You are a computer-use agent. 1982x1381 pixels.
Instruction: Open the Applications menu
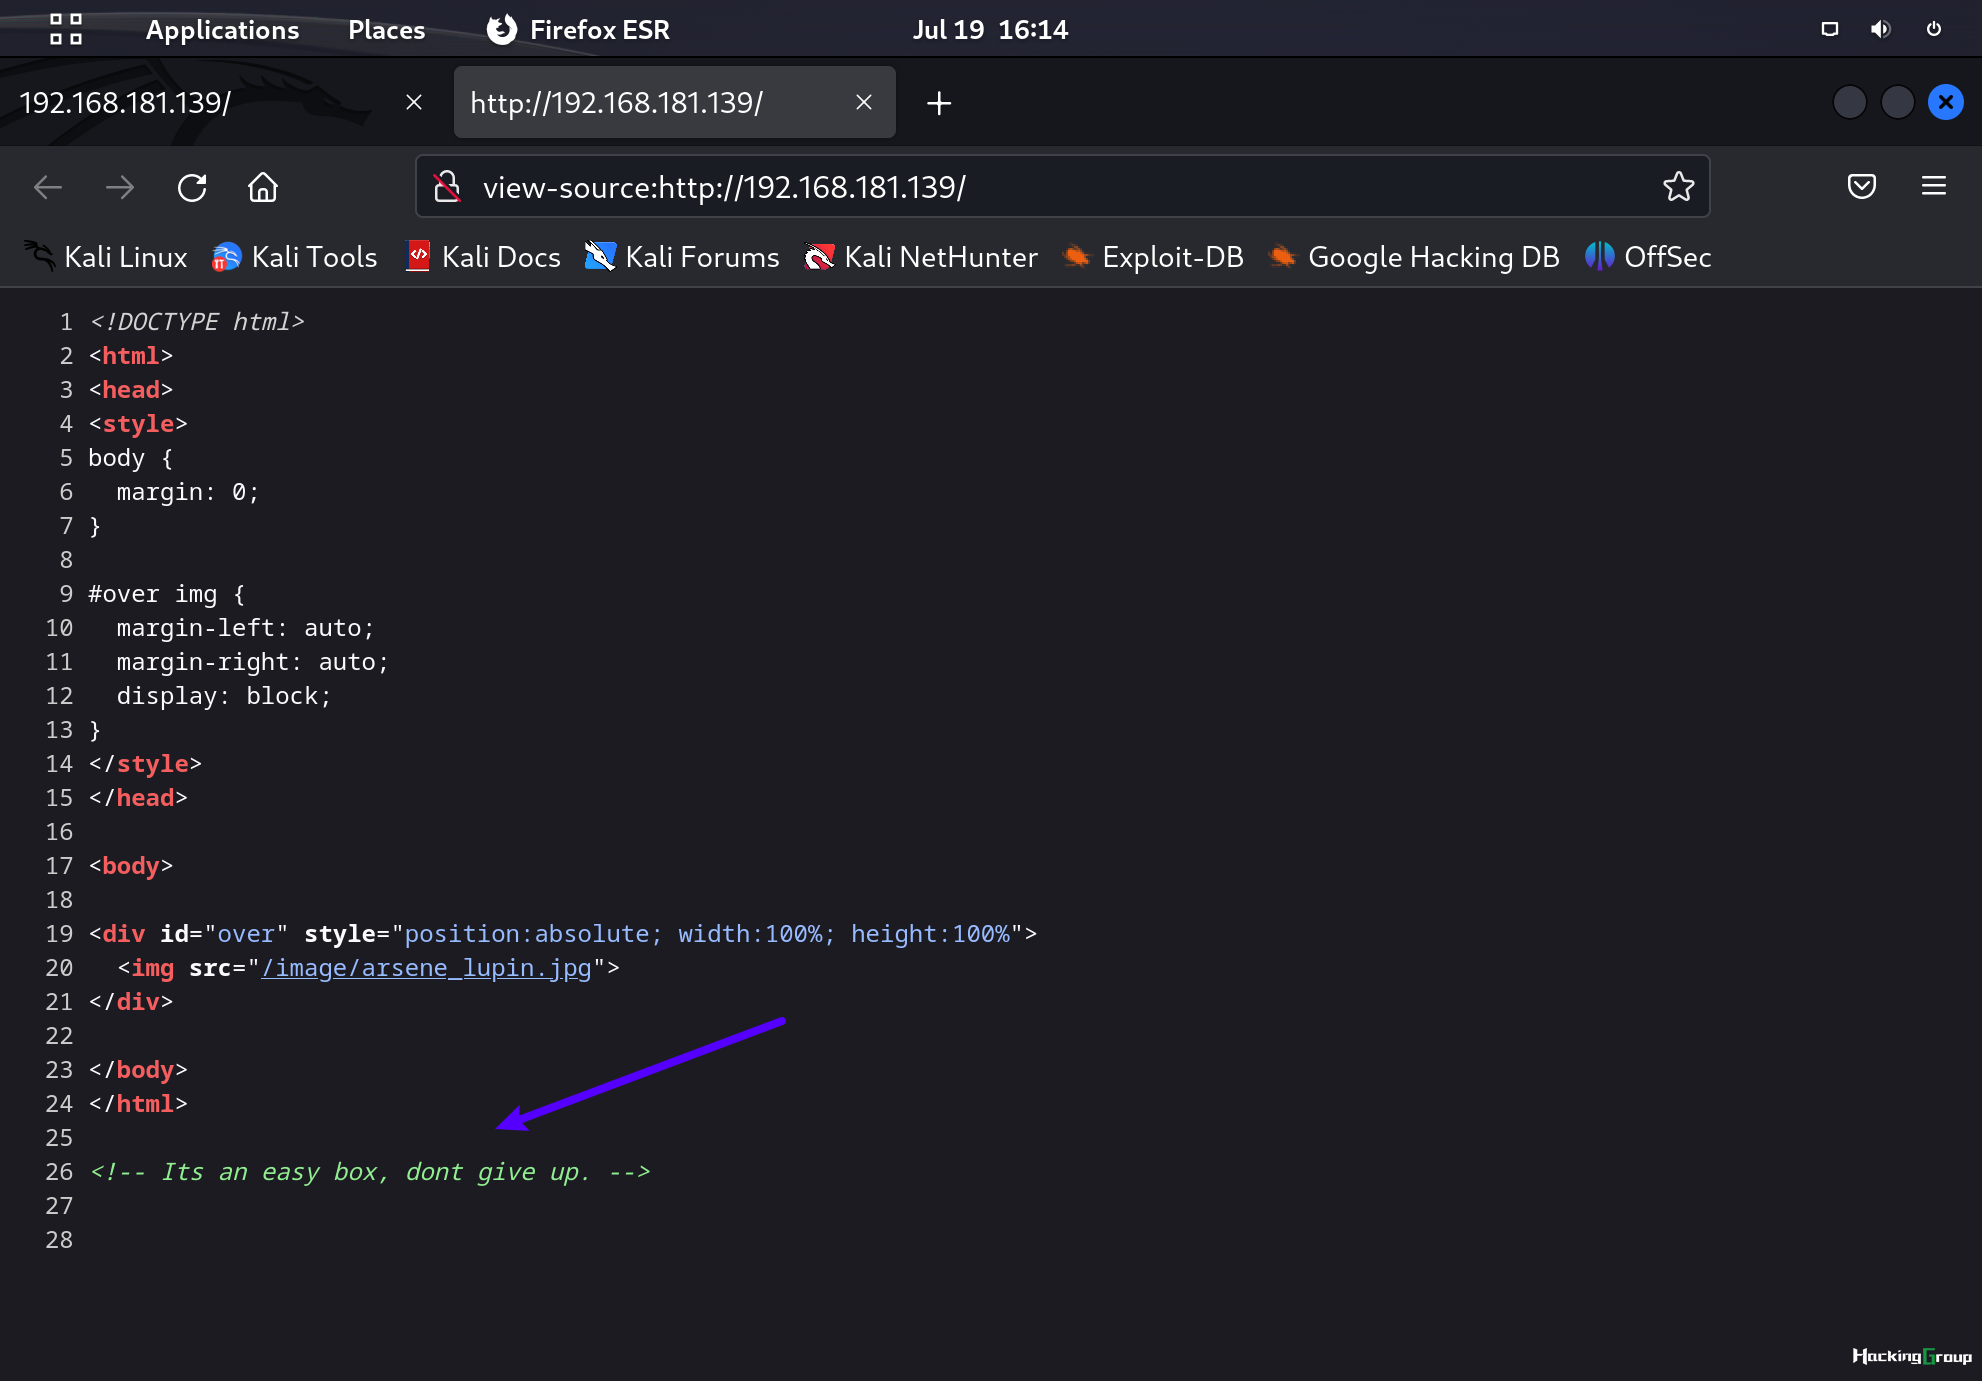coord(222,30)
